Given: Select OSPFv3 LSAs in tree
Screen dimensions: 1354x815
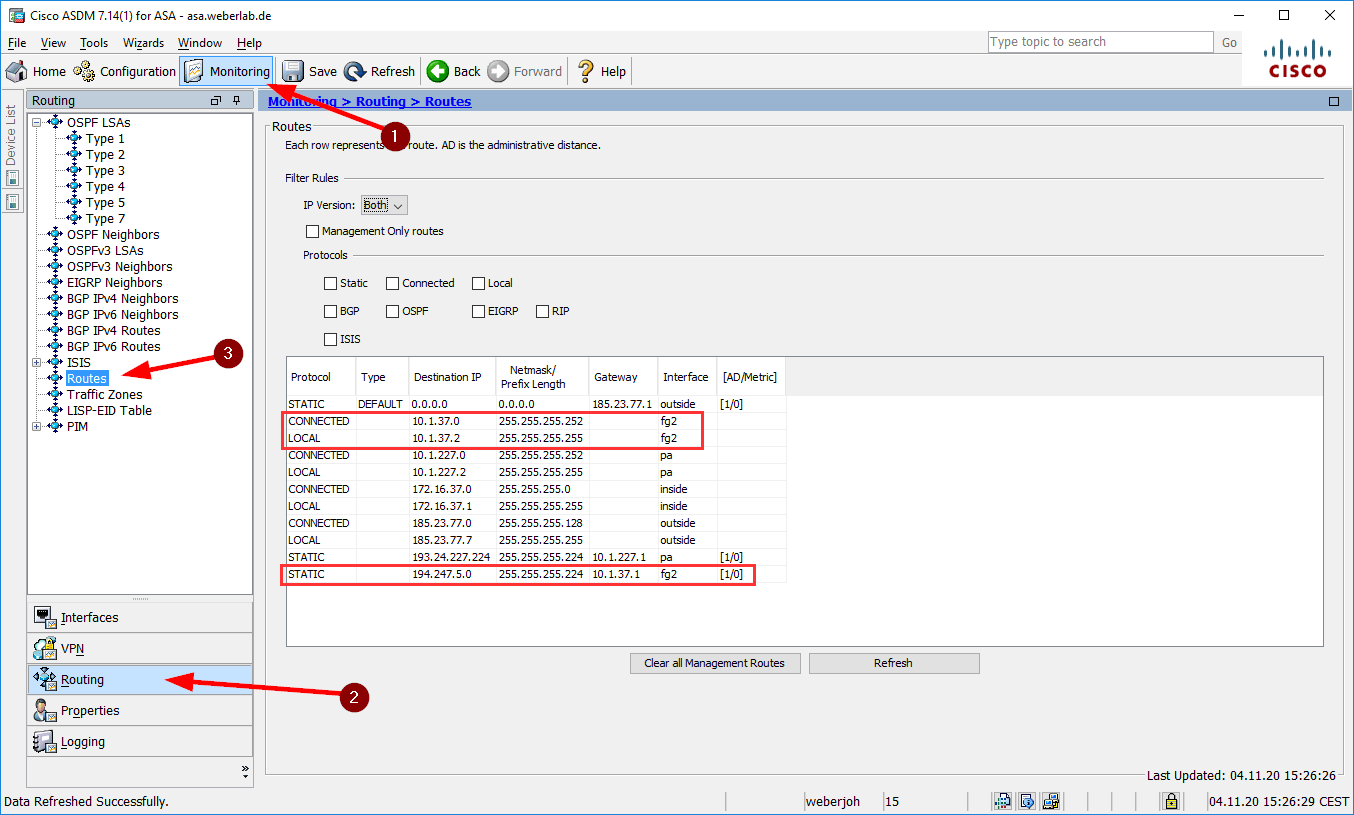Looking at the screenshot, I should (105, 250).
